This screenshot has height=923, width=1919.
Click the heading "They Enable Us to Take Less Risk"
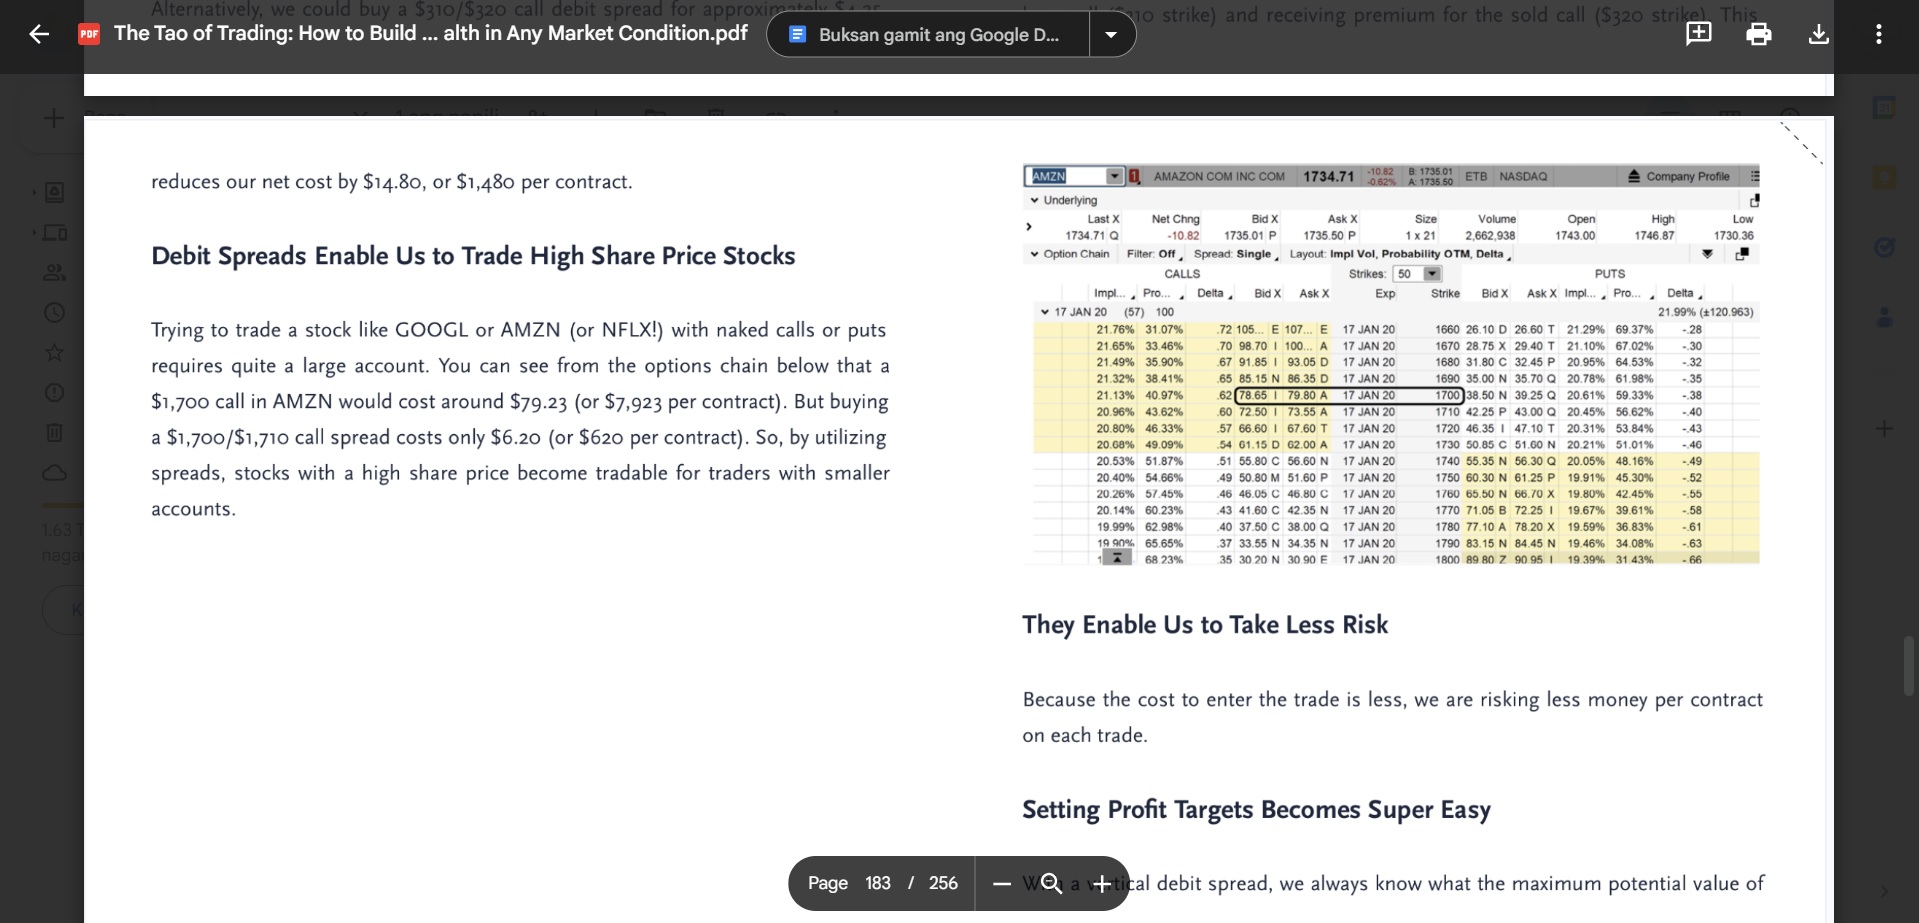(1205, 625)
